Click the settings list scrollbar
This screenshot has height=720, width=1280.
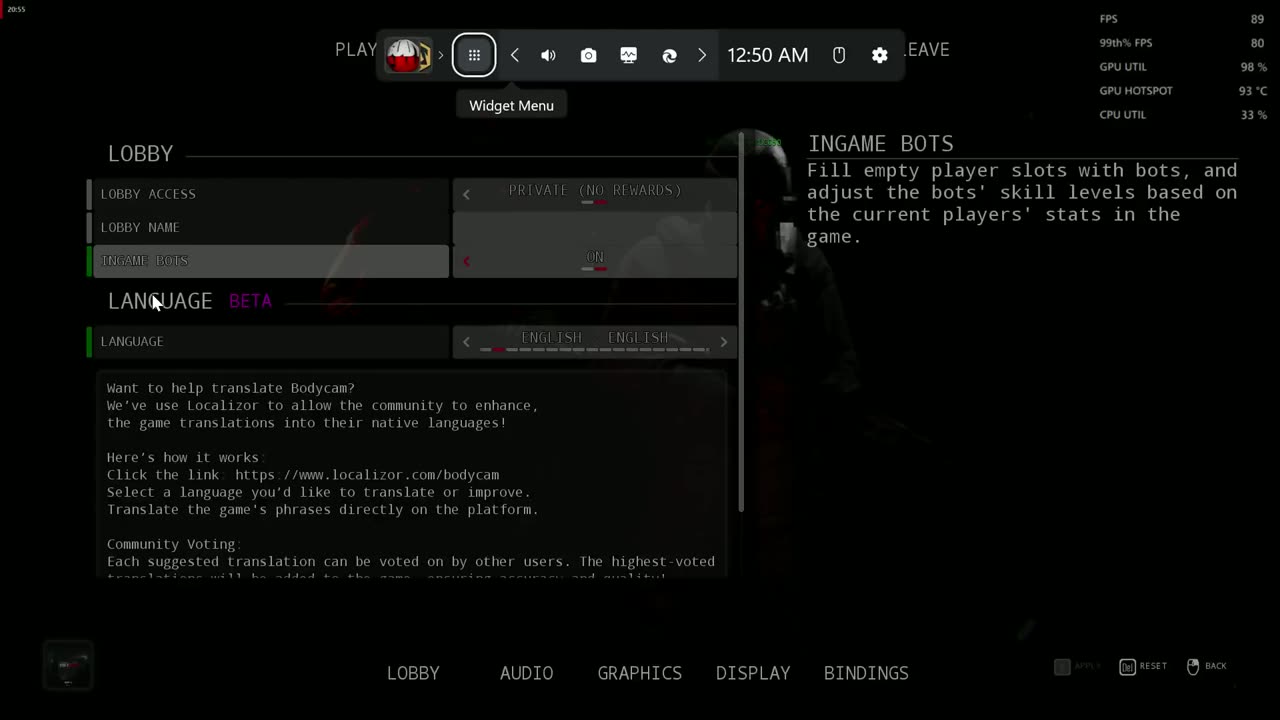click(742, 320)
